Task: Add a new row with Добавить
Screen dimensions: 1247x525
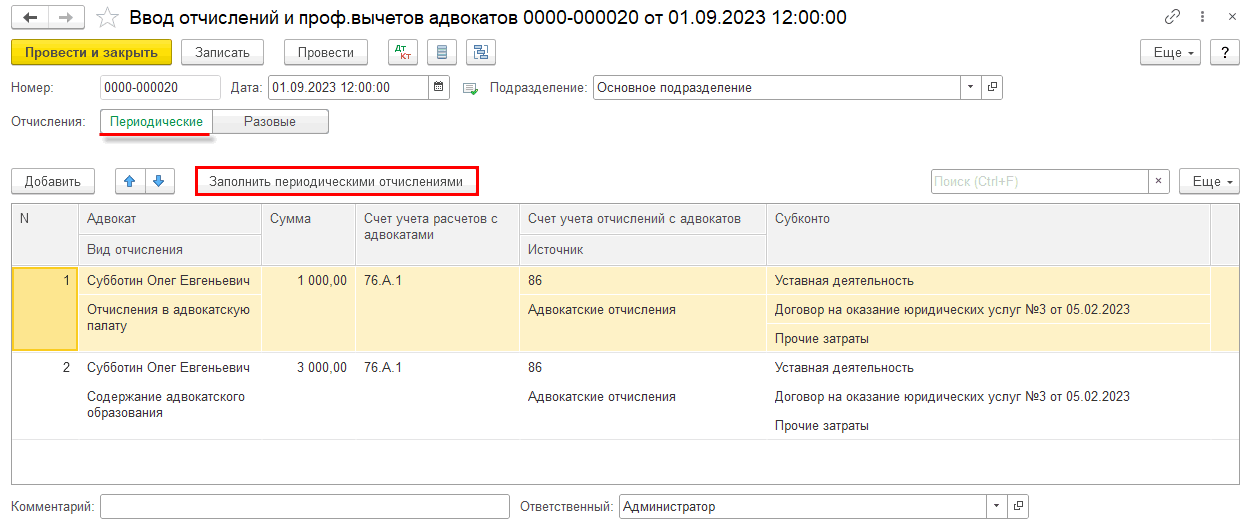Action: pyautogui.click(x=53, y=182)
